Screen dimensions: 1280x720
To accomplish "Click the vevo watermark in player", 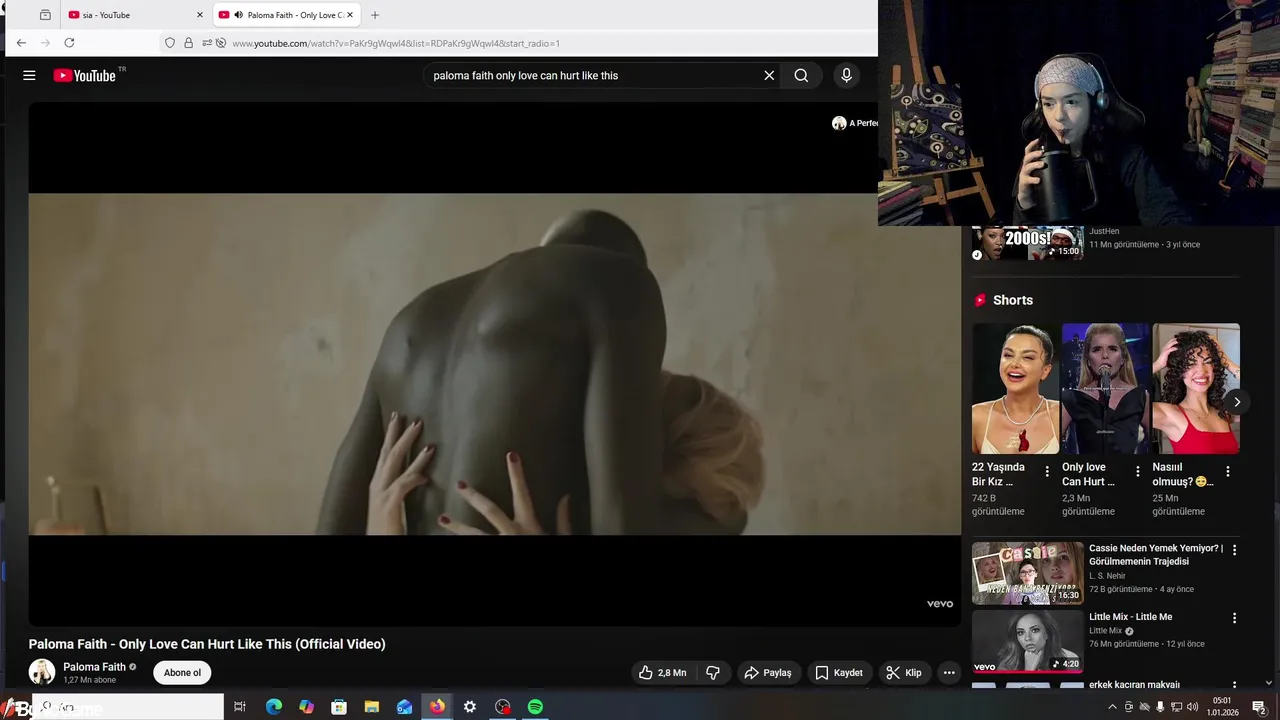I will point(939,604).
